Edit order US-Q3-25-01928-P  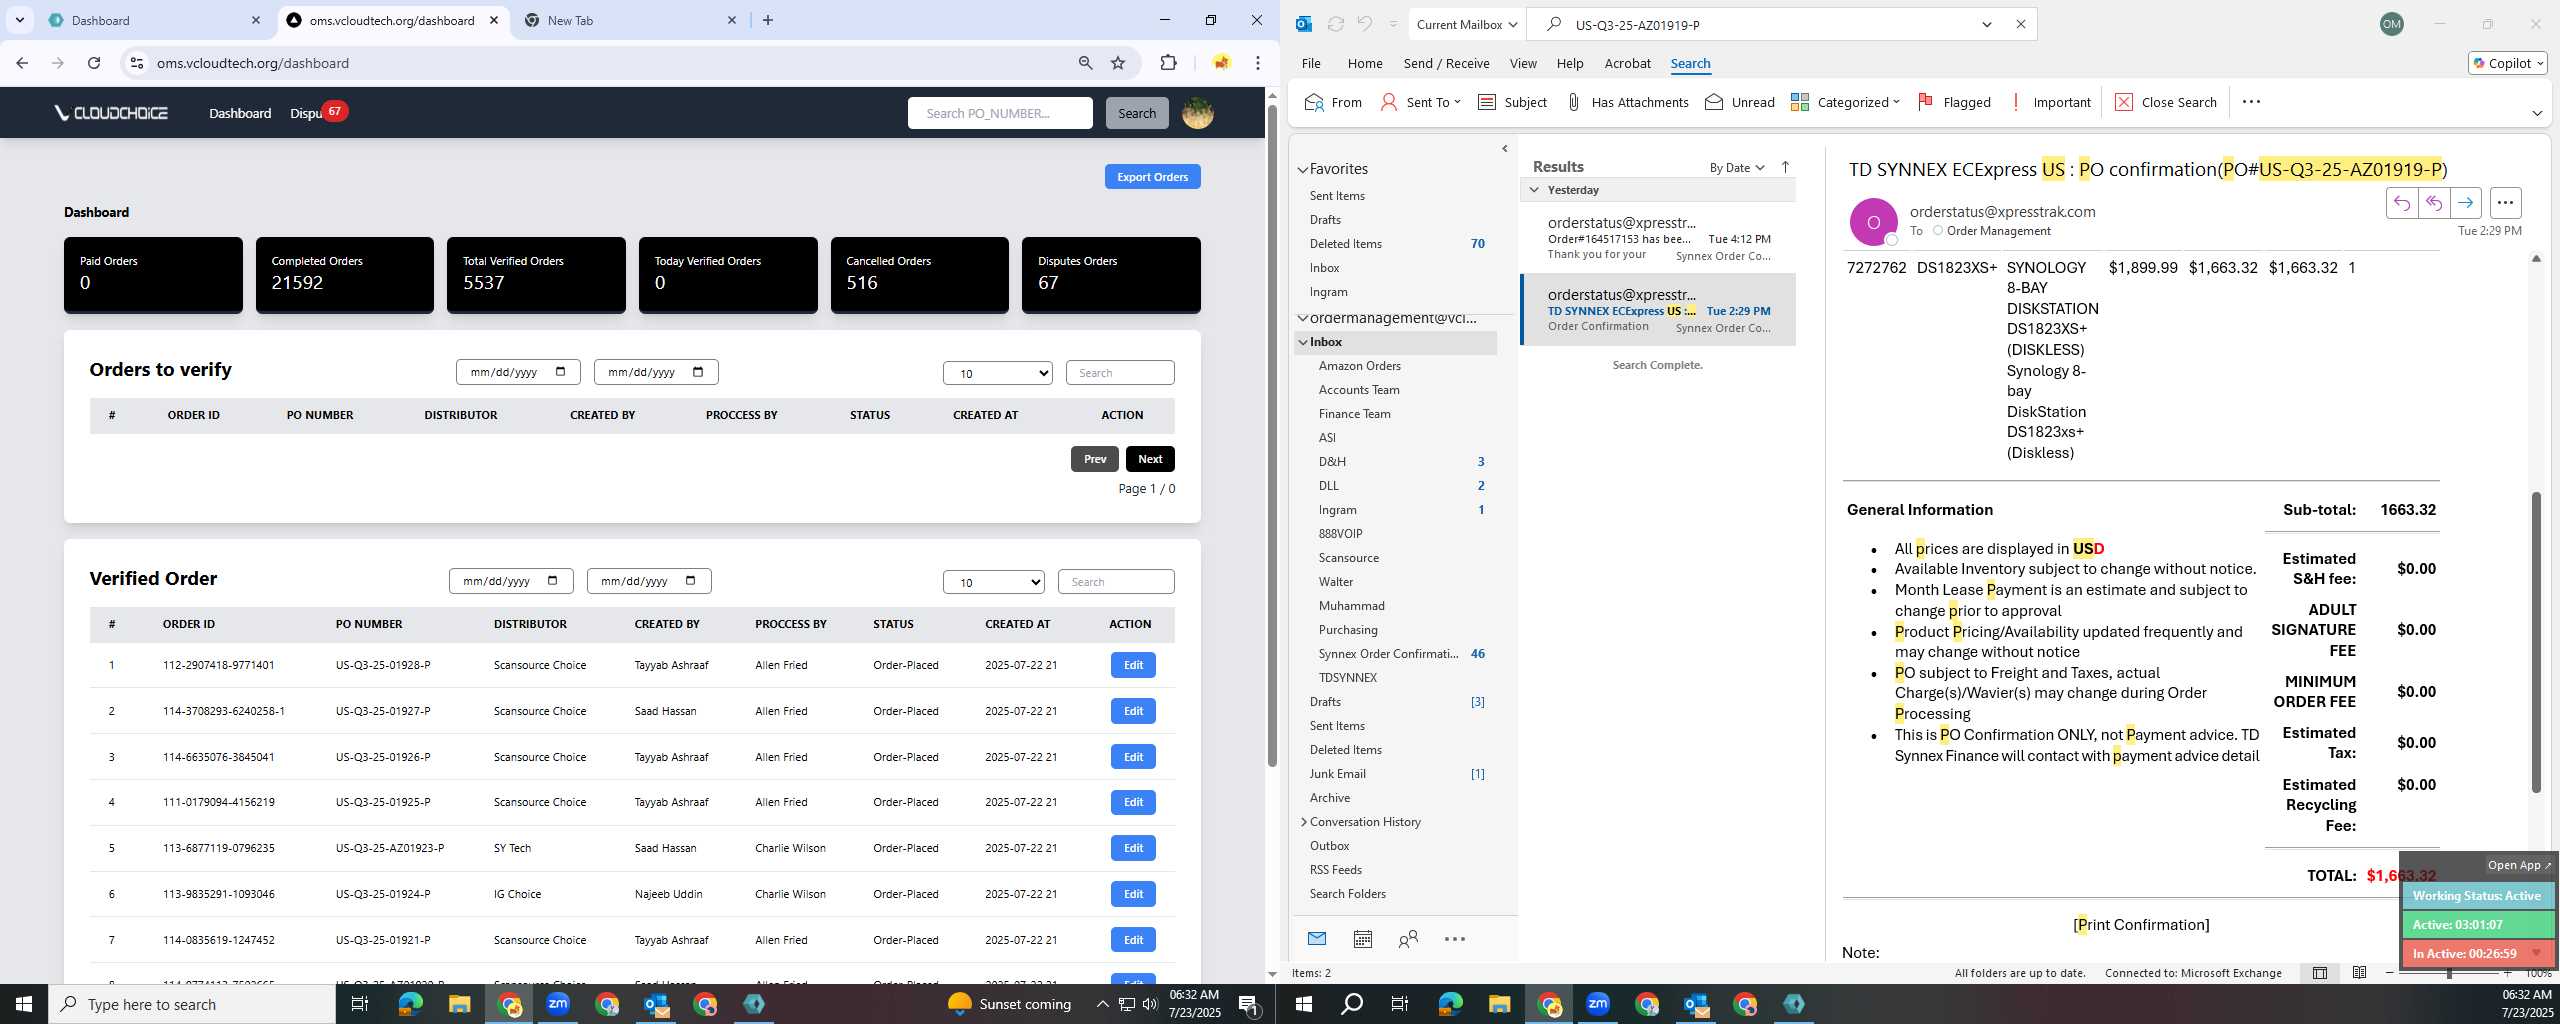1133,665
